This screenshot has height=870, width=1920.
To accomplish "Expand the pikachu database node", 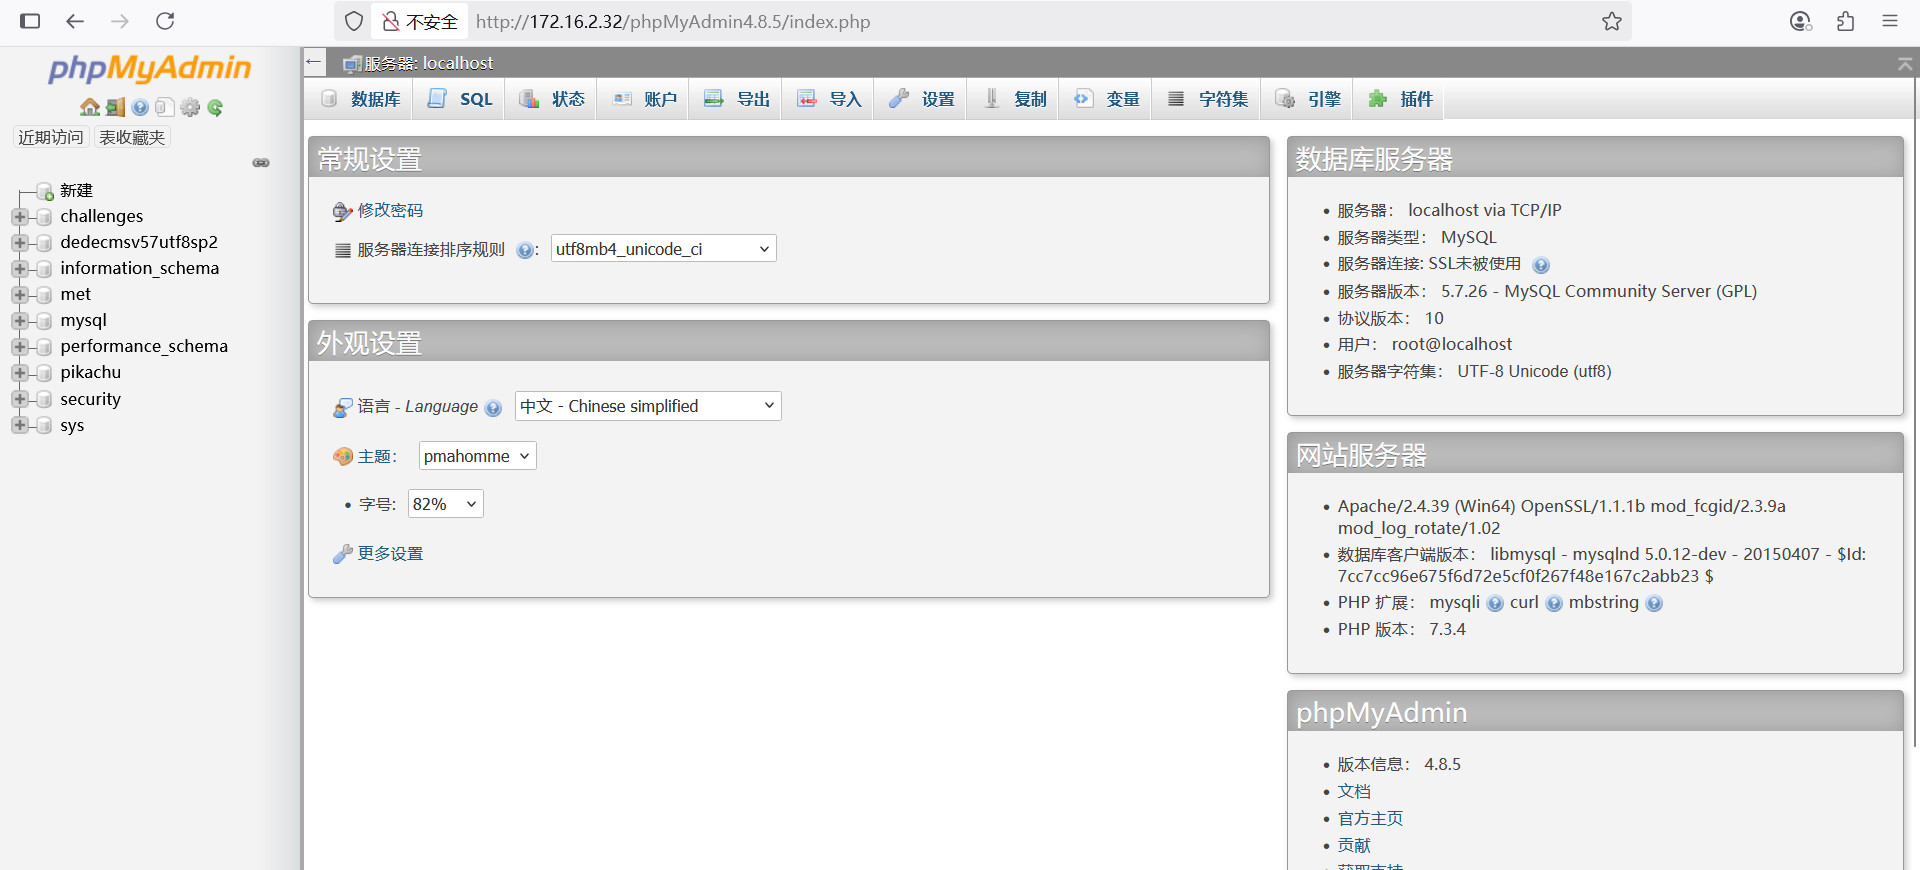I will 19,373.
